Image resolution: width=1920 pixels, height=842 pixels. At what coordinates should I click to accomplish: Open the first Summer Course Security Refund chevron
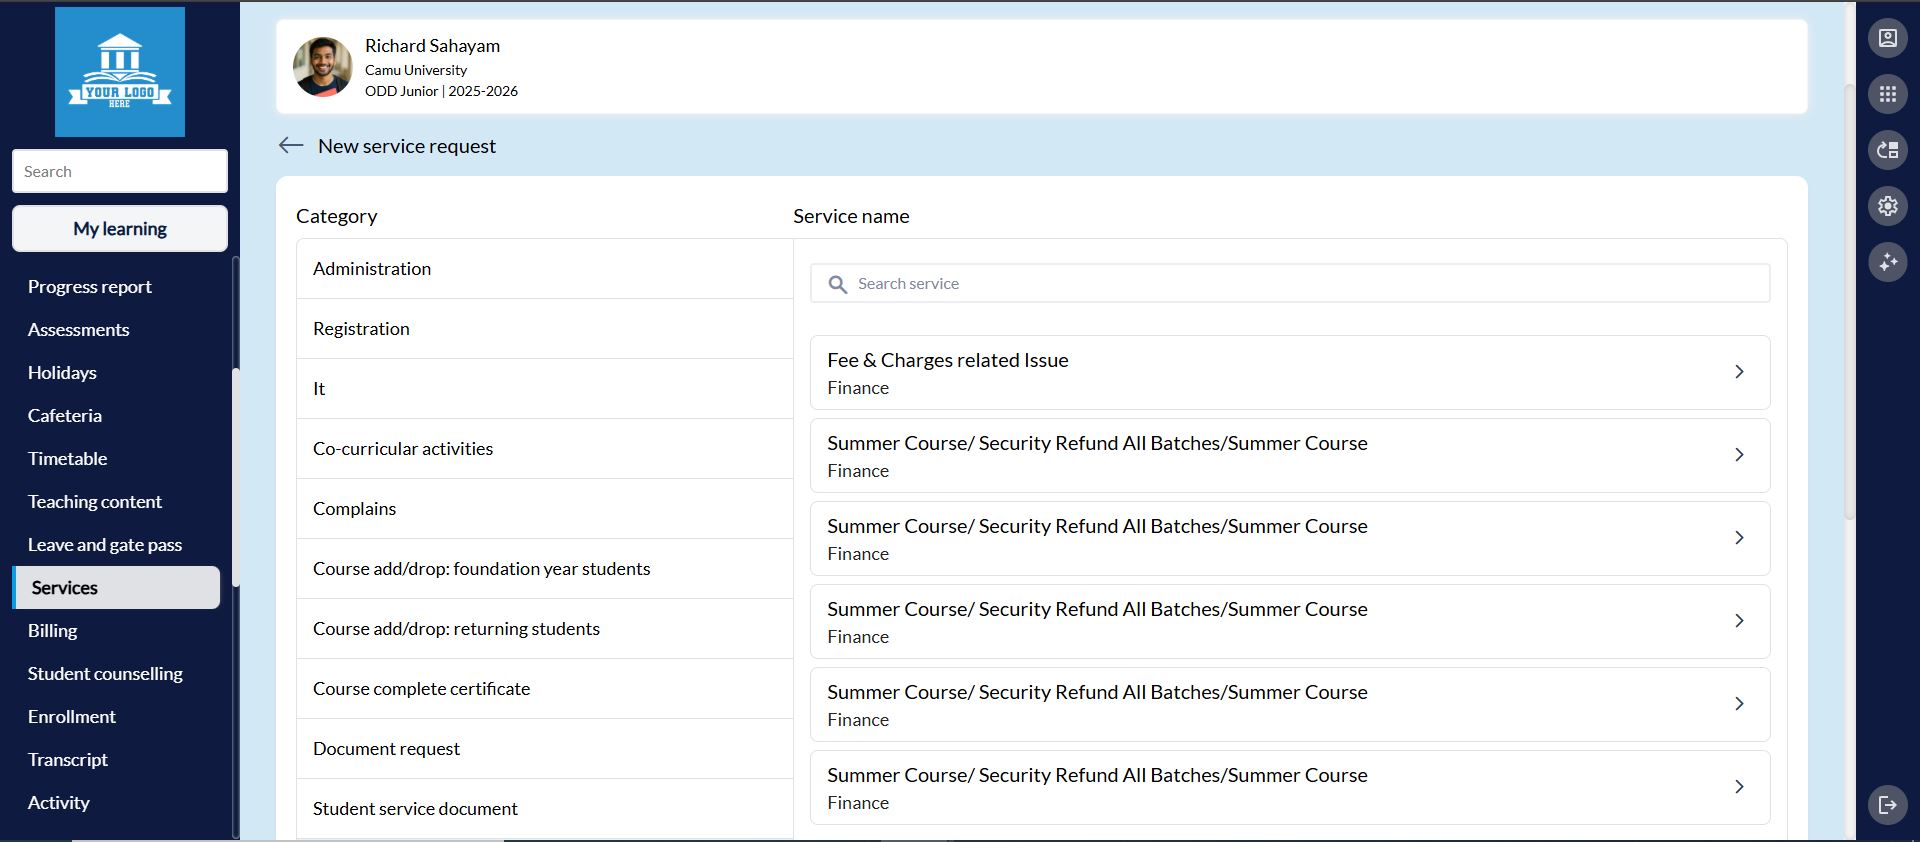click(1739, 455)
